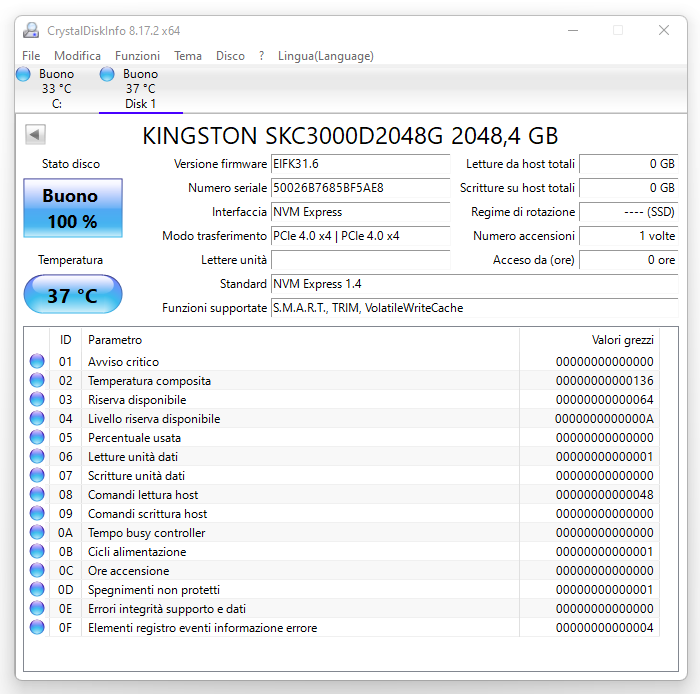Open the Tema menu

point(188,56)
